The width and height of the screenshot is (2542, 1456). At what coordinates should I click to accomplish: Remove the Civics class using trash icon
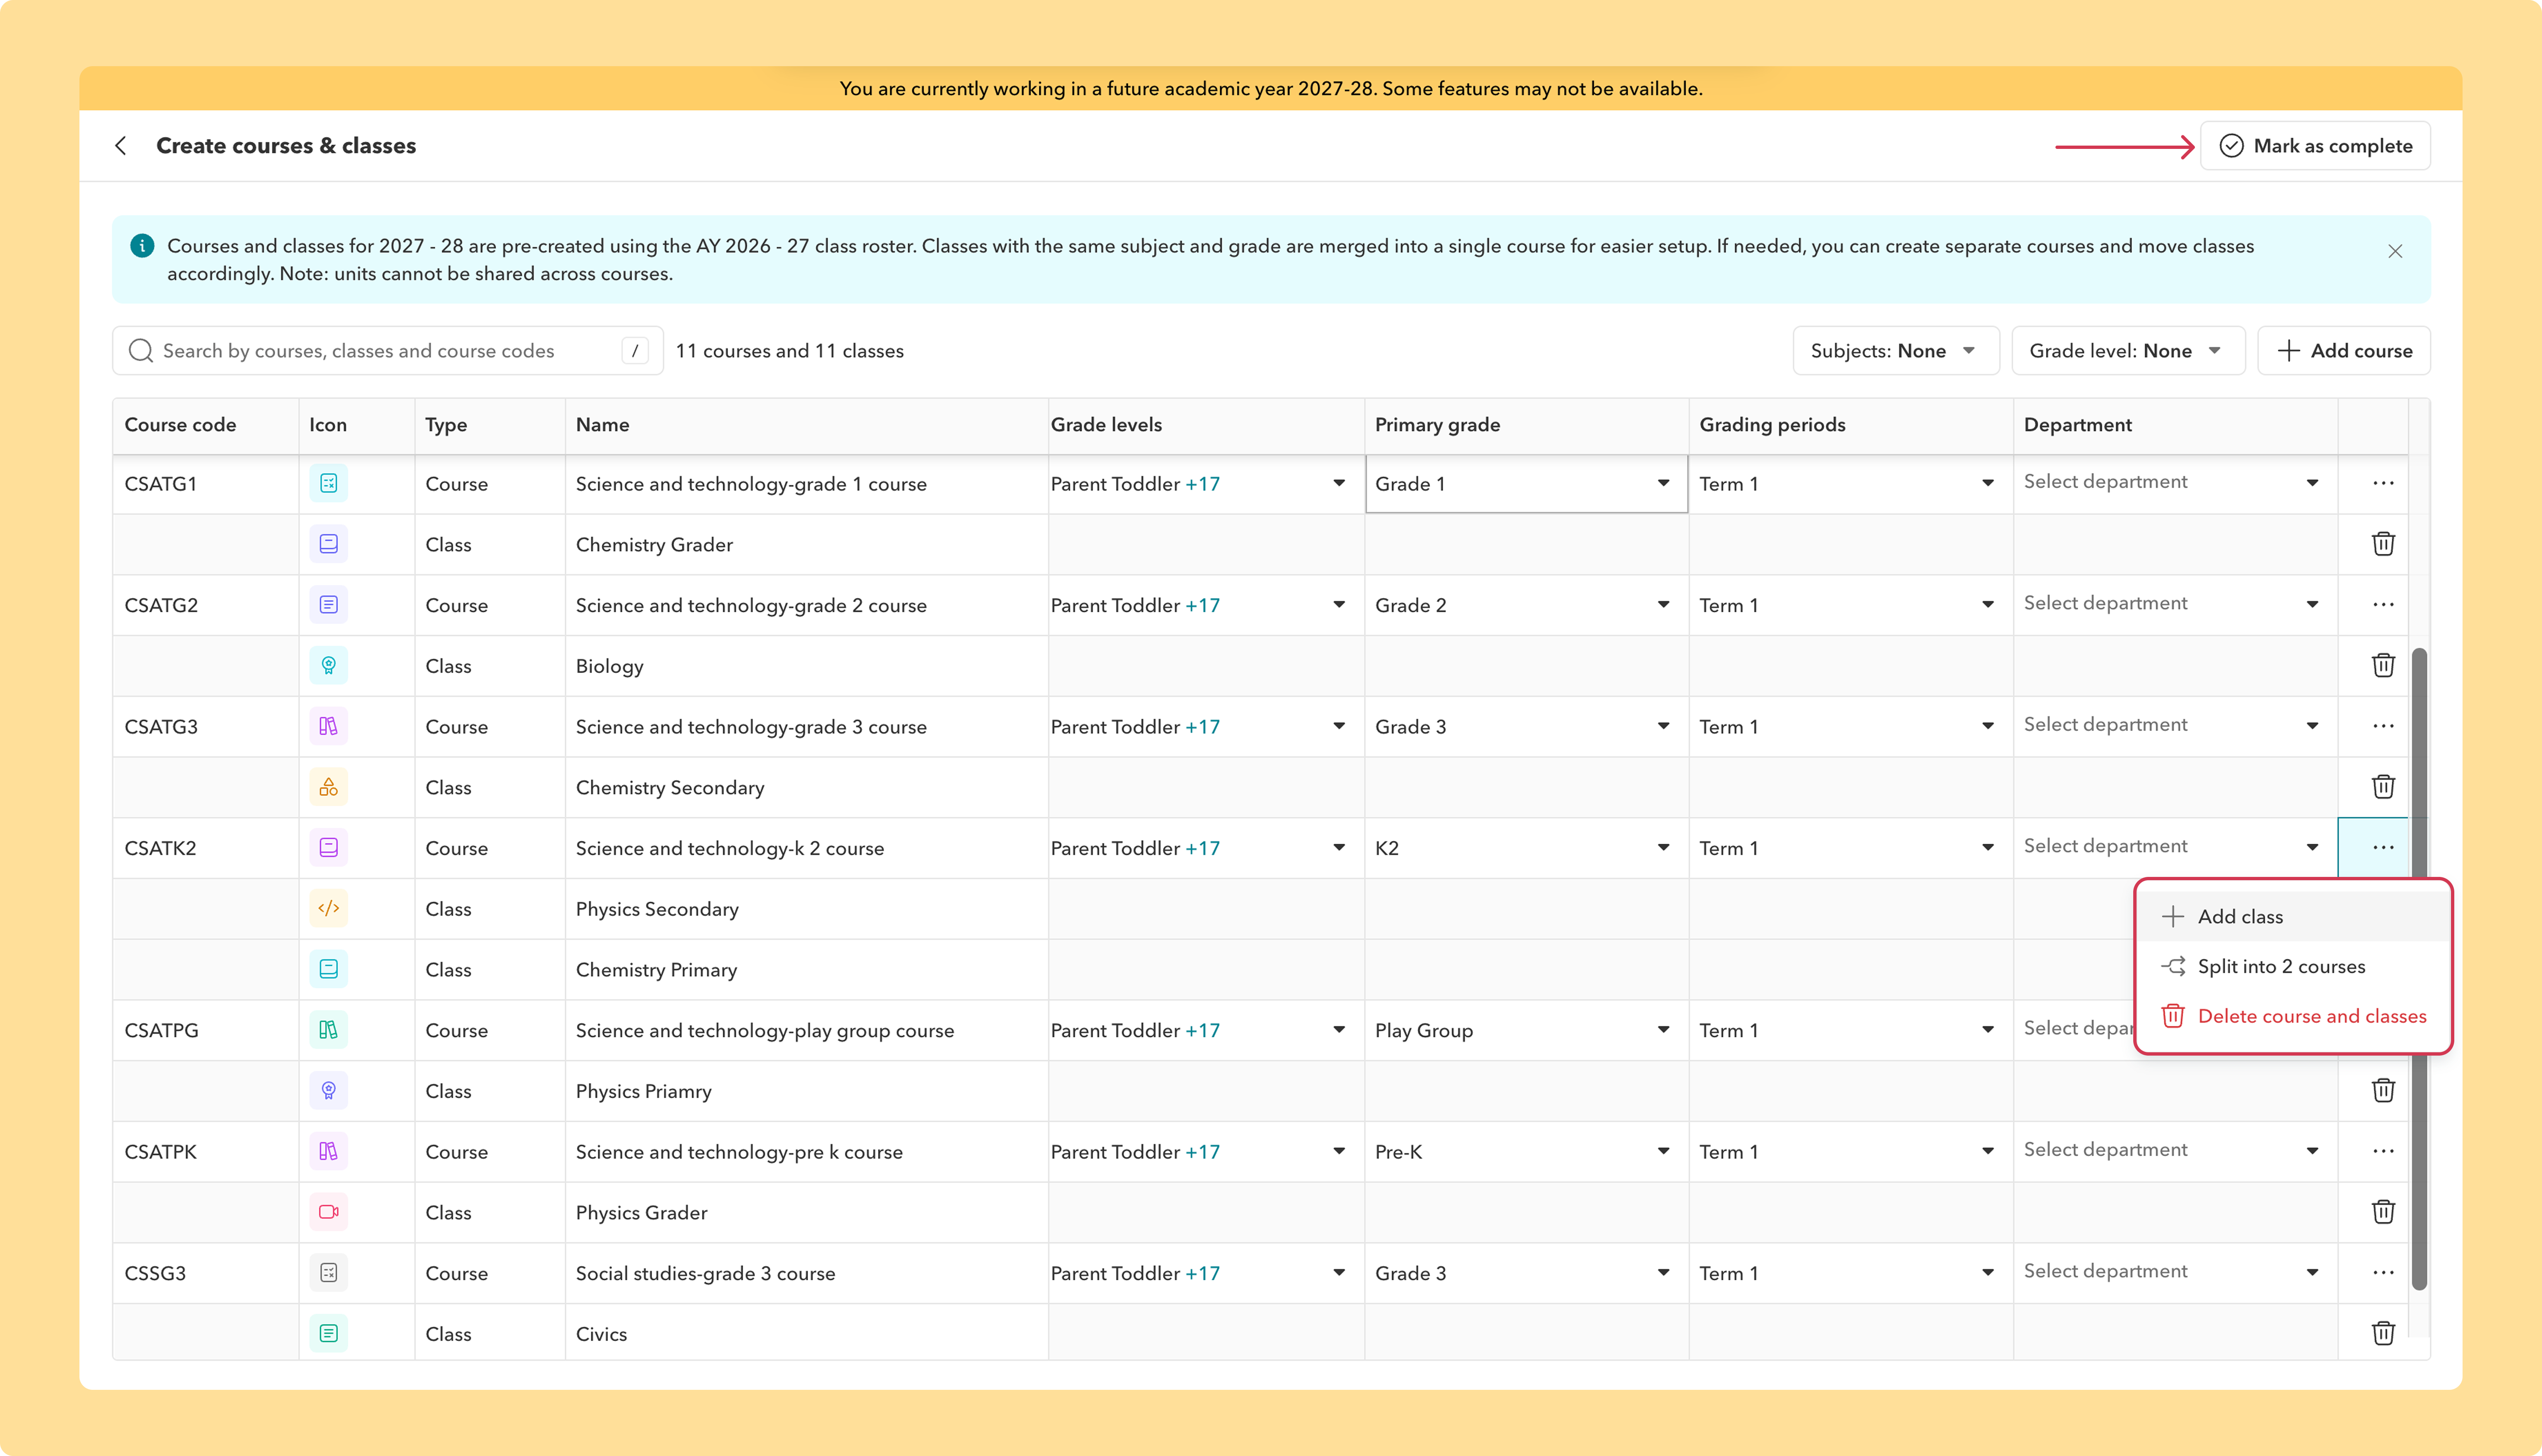[x=2383, y=1333]
